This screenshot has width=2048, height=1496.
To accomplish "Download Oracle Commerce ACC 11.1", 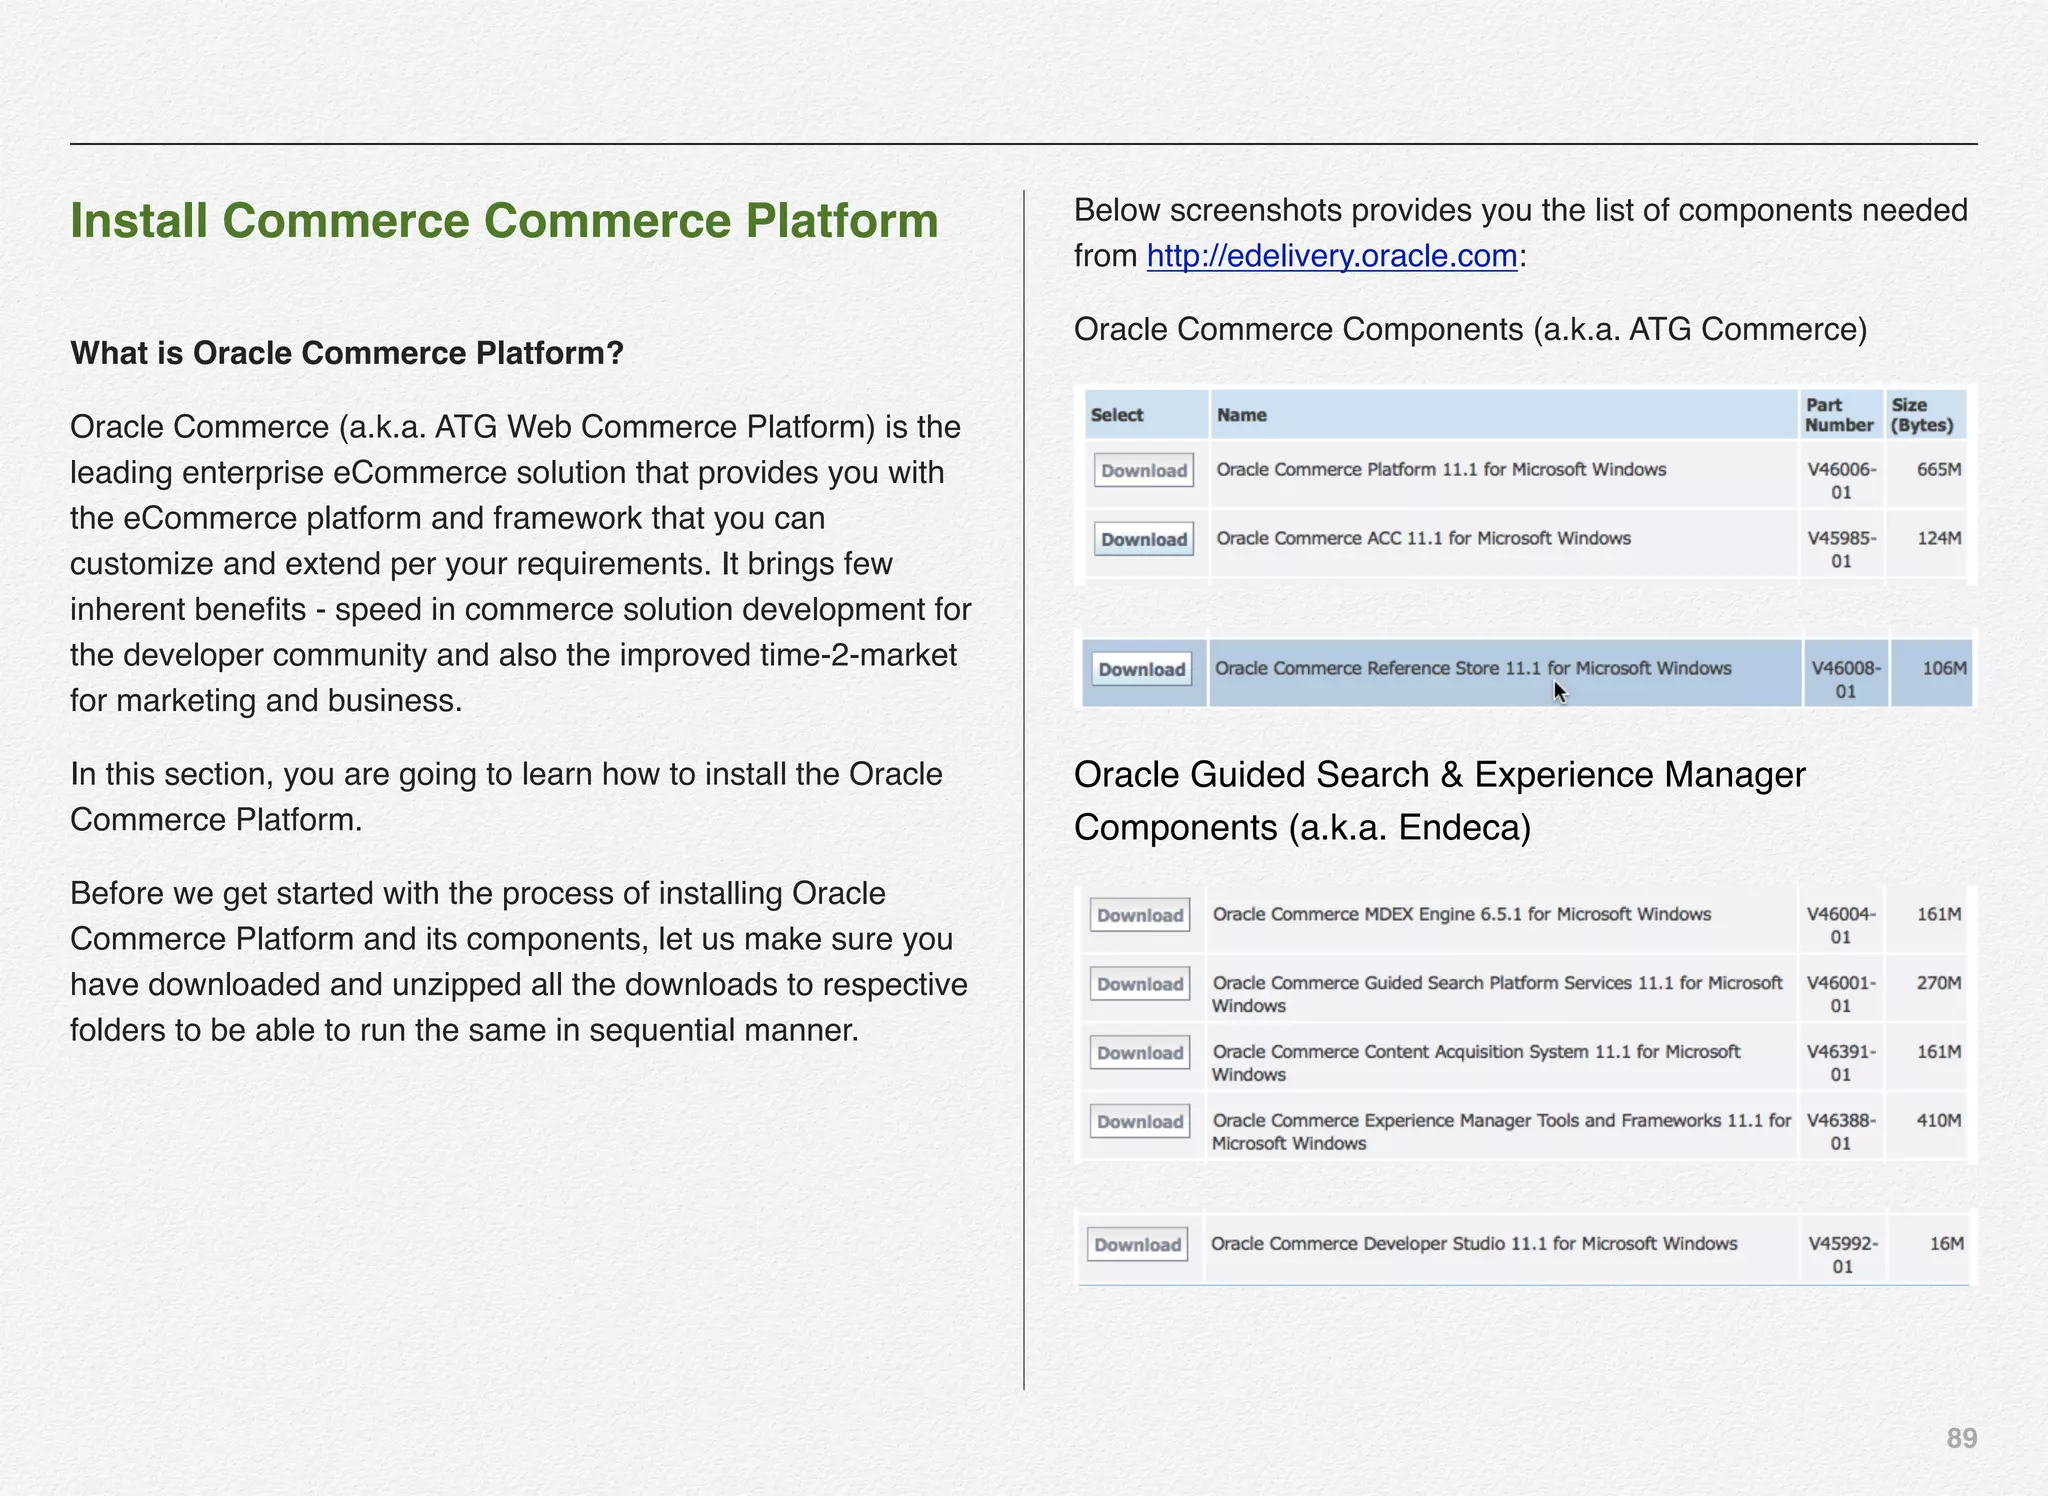I will (1144, 539).
